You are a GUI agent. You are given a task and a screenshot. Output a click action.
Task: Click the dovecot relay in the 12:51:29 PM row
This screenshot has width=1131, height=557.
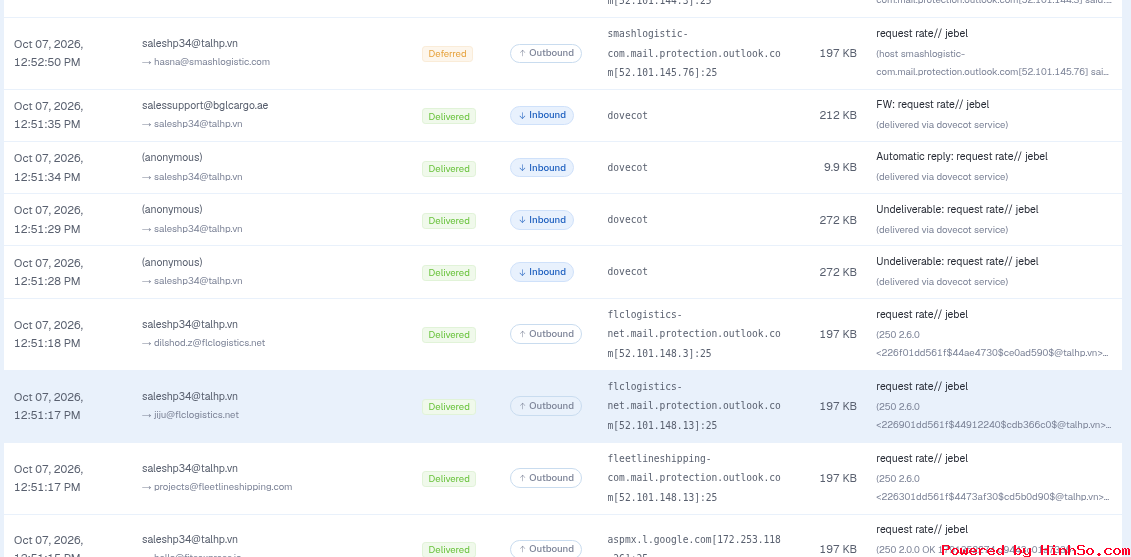coord(628,219)
